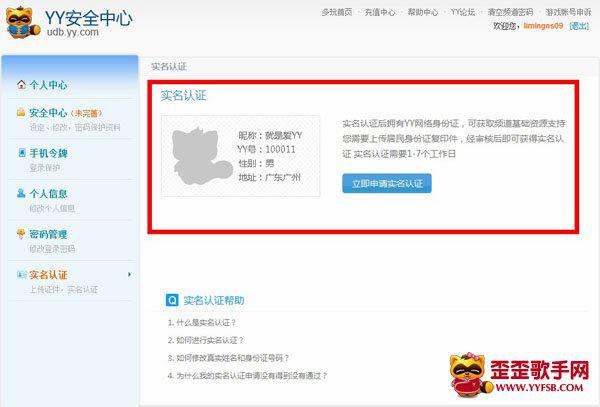Viewport: 600px width, 407px height.
Task: Click the username limingns09
Action: point(543,26)
